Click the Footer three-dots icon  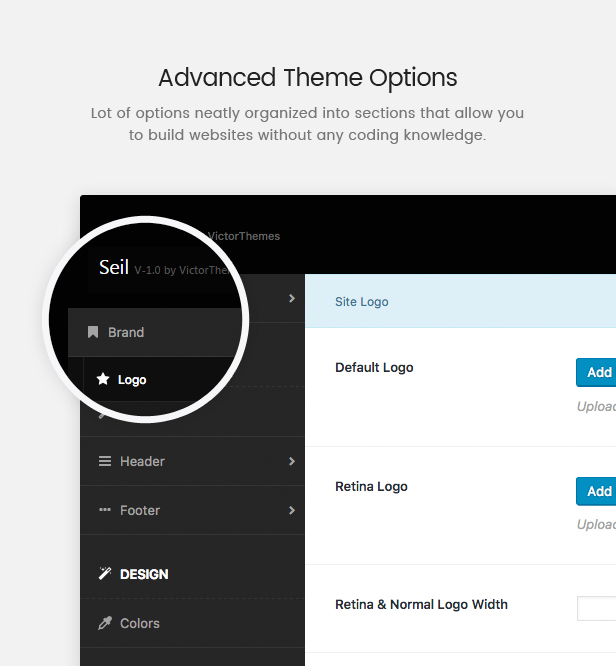[x=105, y=510]
